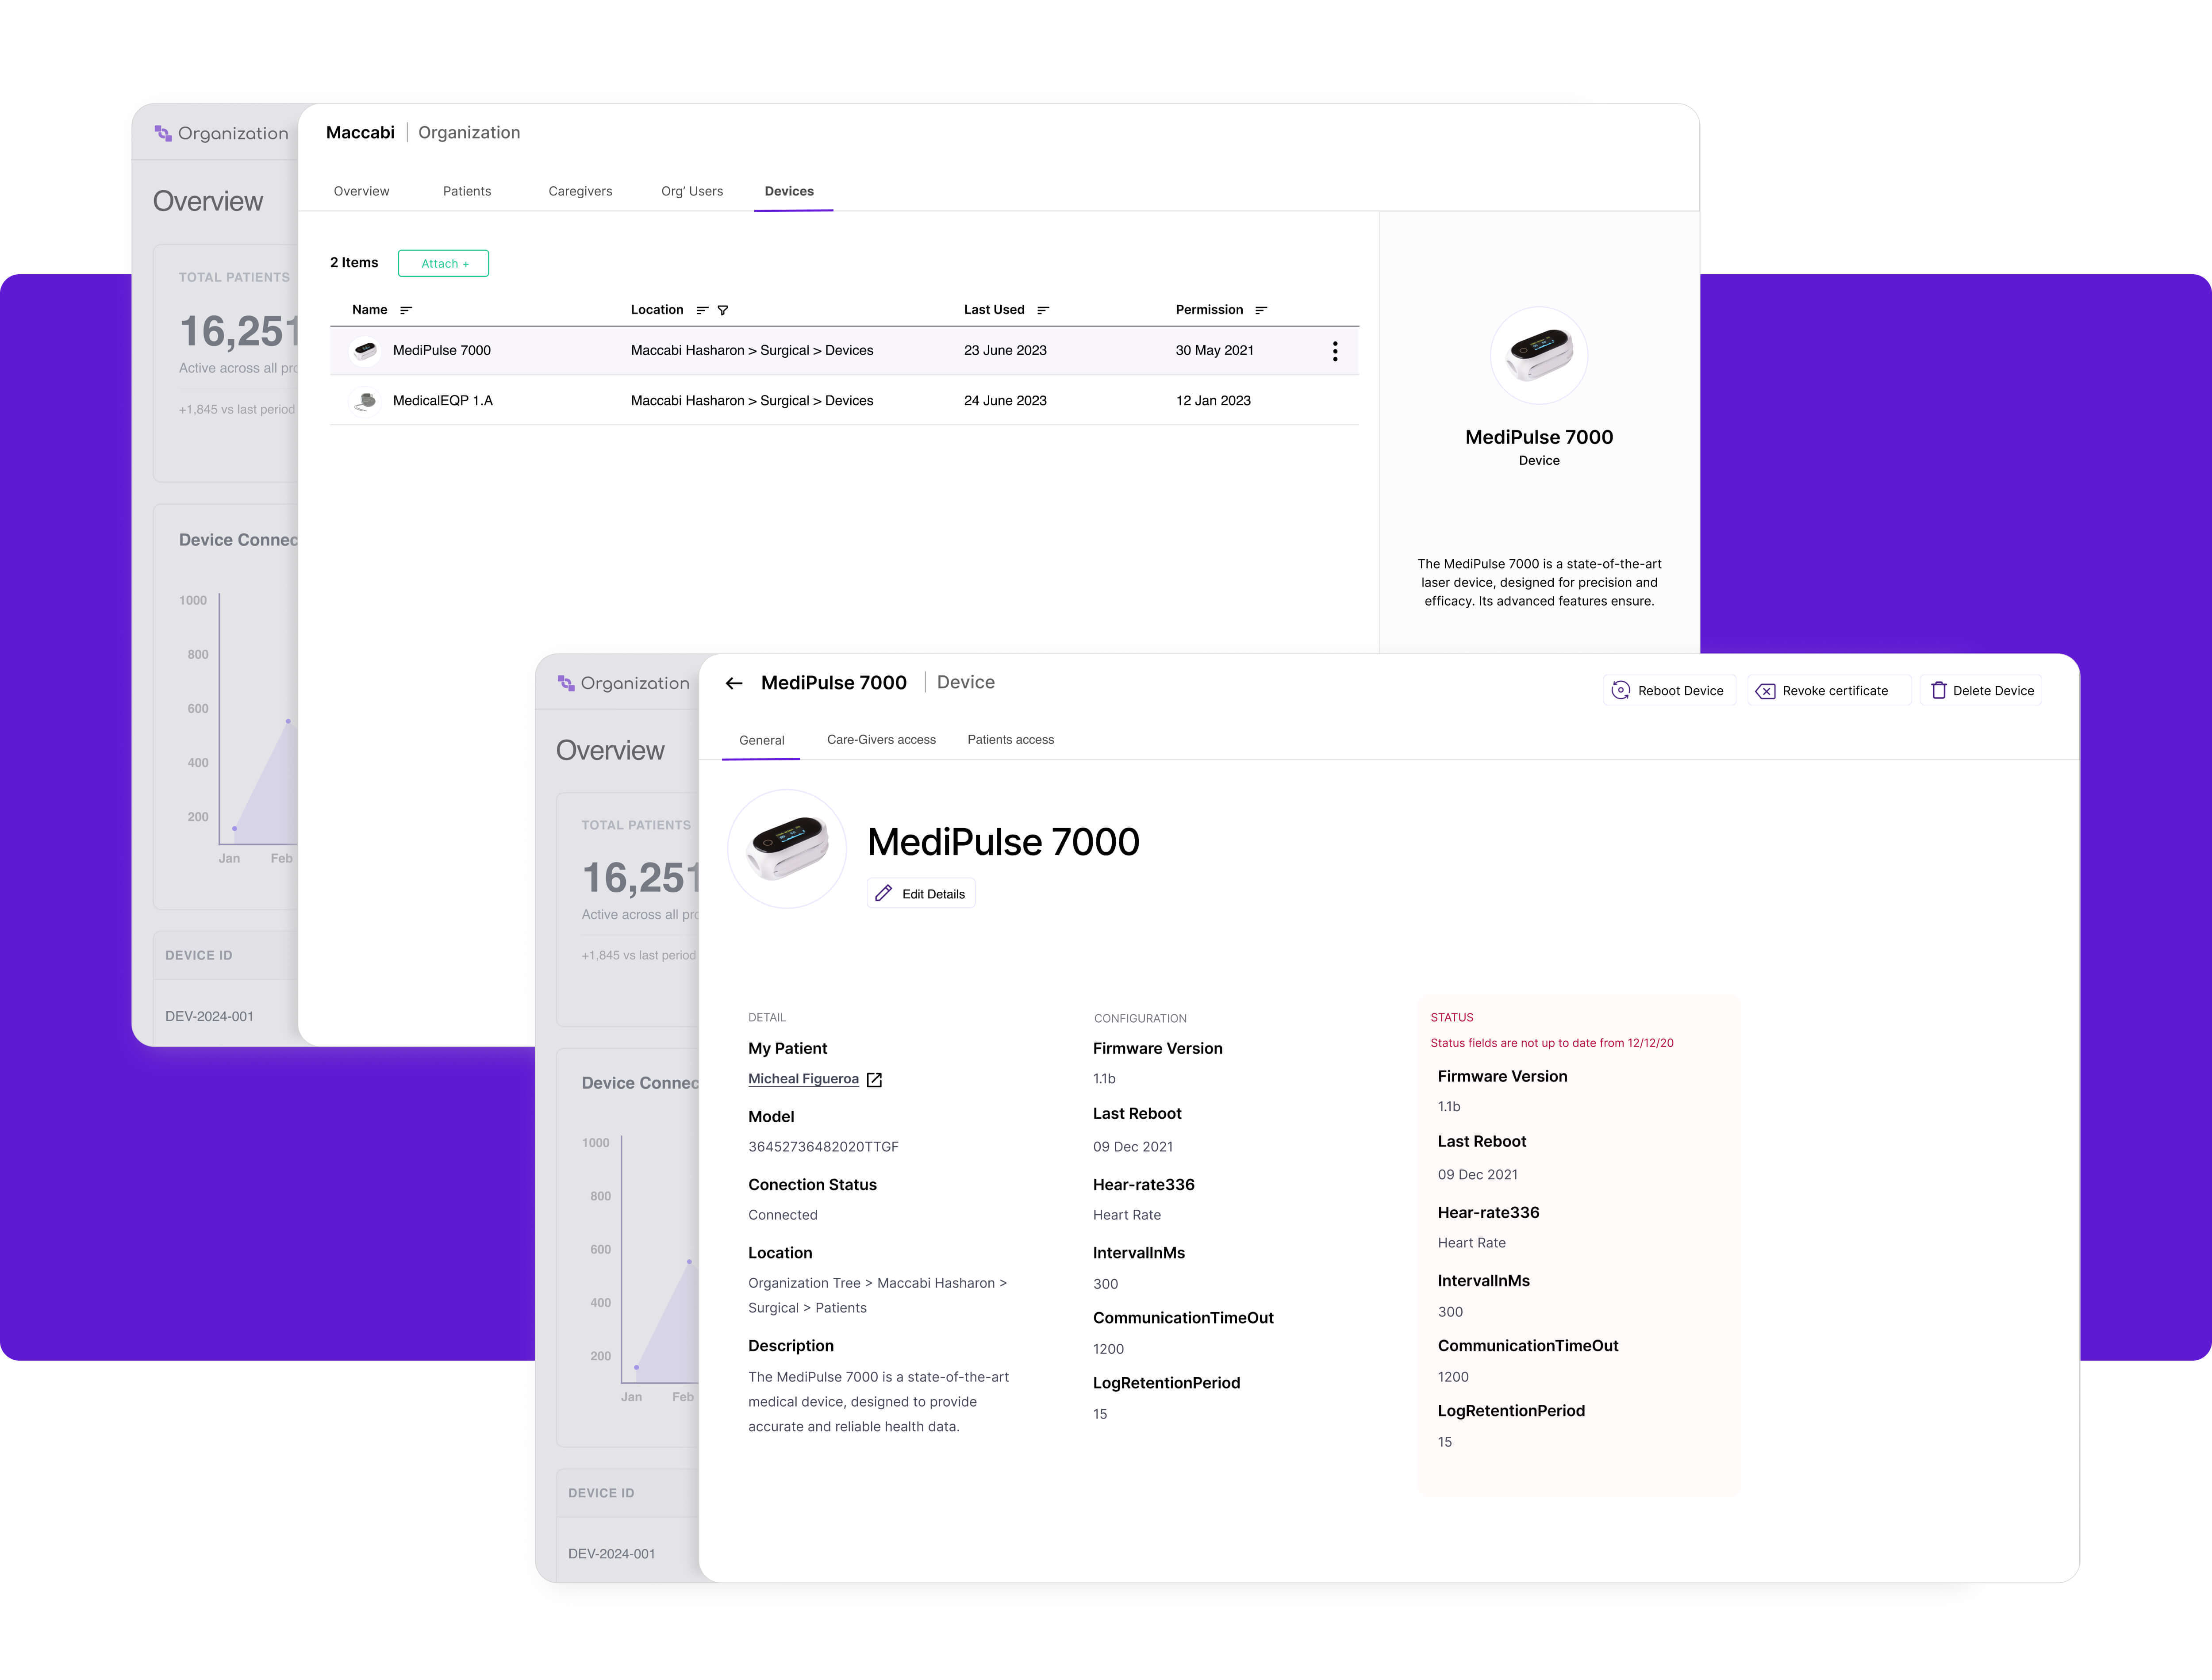Select the MedicalEQP 1.A device row
2212x1680 pixels.
pyautogui.click(x=443, y=400)
